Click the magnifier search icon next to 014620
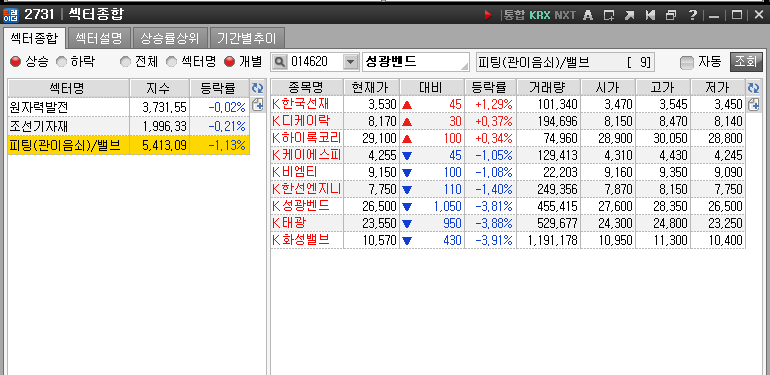The width and height of the screenshot is (770, 375). 279,62
